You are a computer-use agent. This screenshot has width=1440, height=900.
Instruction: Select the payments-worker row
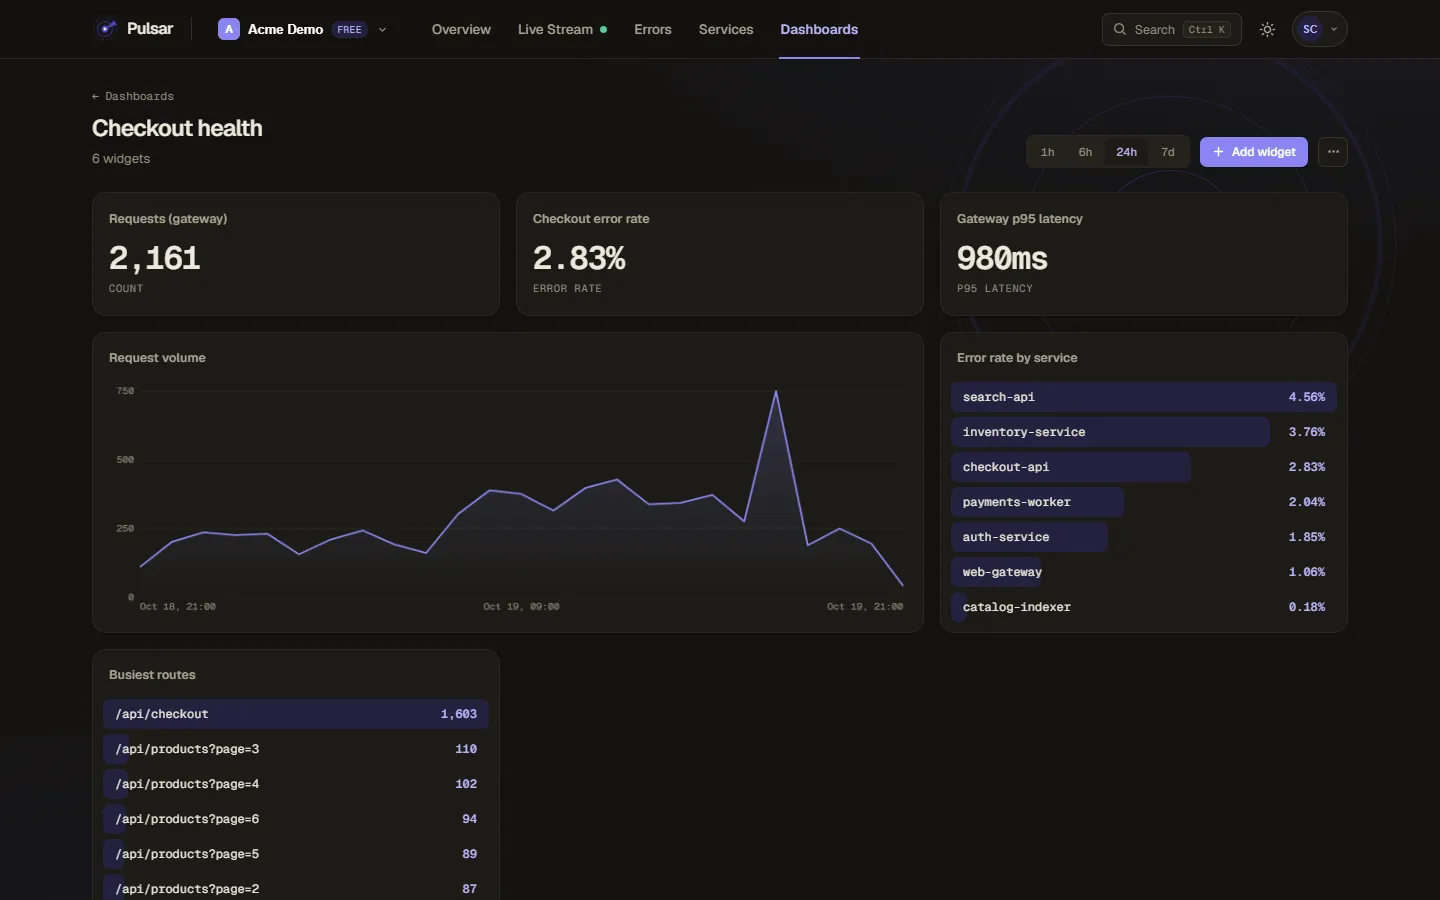[x=1143, y=502]
